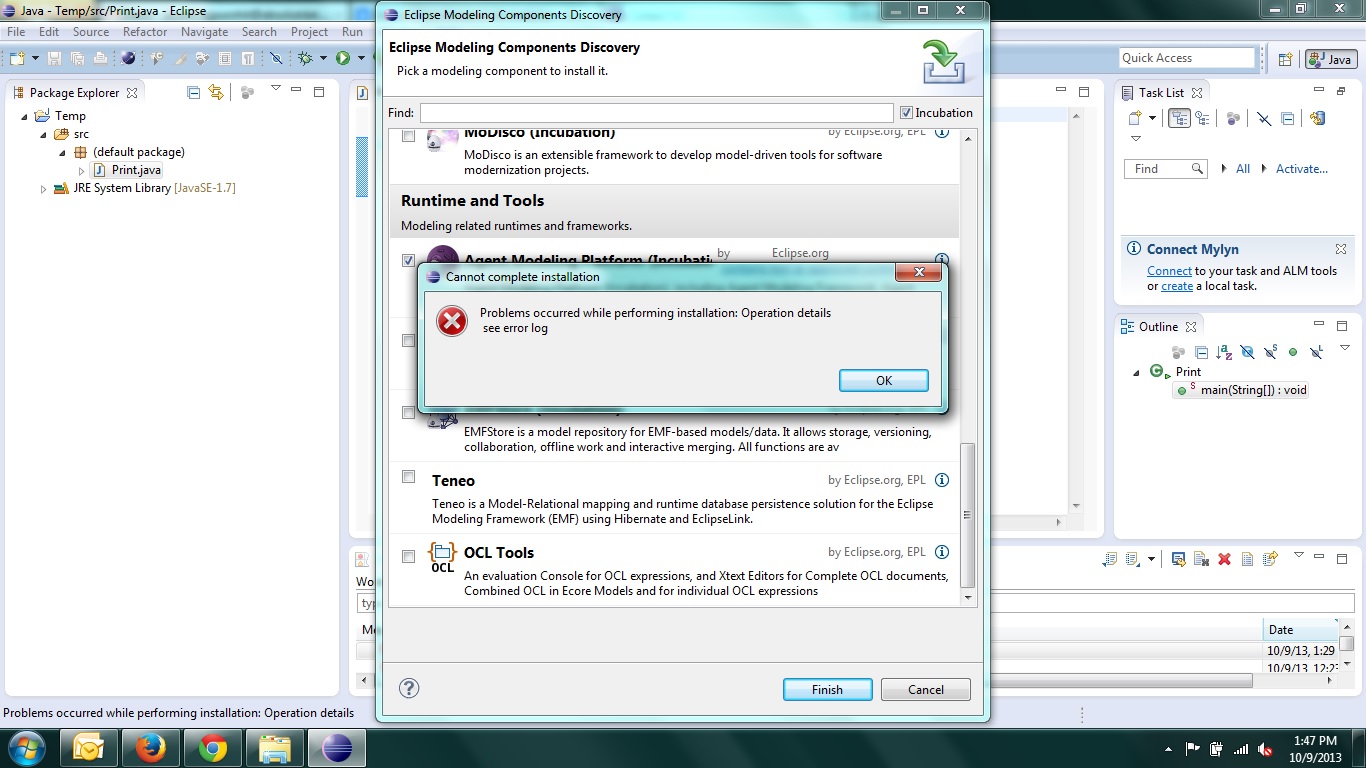Screen dimensions: 1366x768
Task: Show info for the MoDisco component
Action: pyautogui.click(x=941, y=132)
